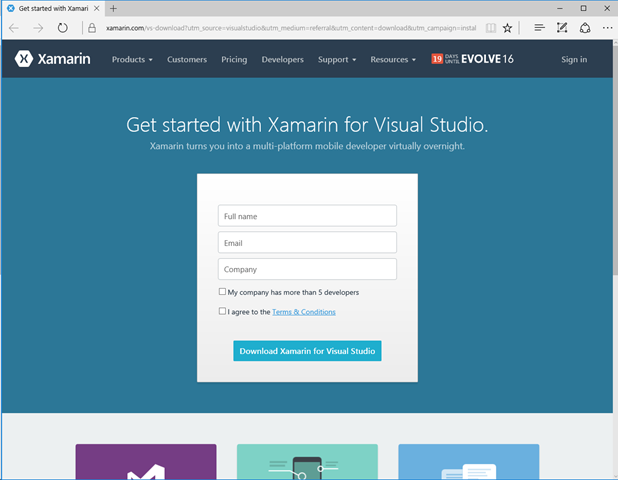Open the Terms & Conditions link

tap(304, 312)
